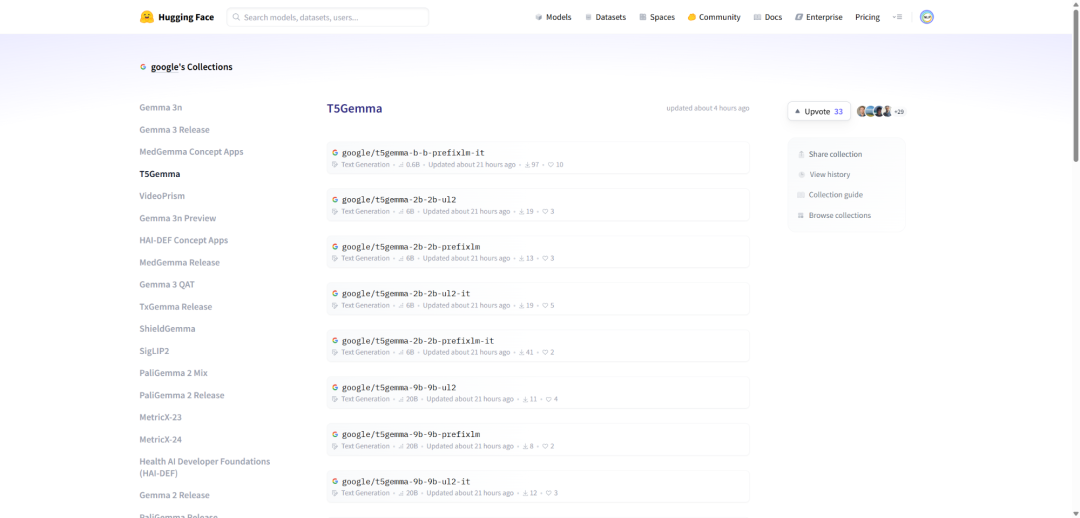Open the Datasets navigation item
1080x518 pixels.
pyautogui.click(x=605, y=17)
